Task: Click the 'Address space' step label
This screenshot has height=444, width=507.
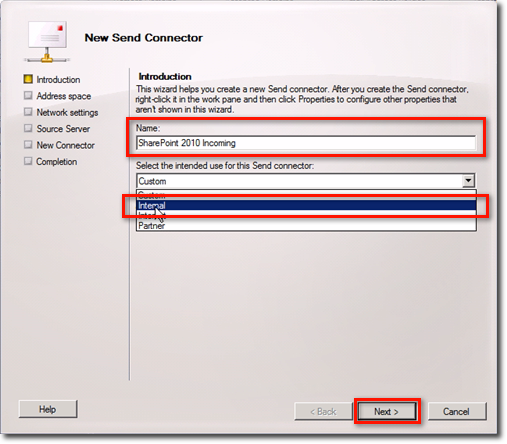Action: tap(64, 96)
